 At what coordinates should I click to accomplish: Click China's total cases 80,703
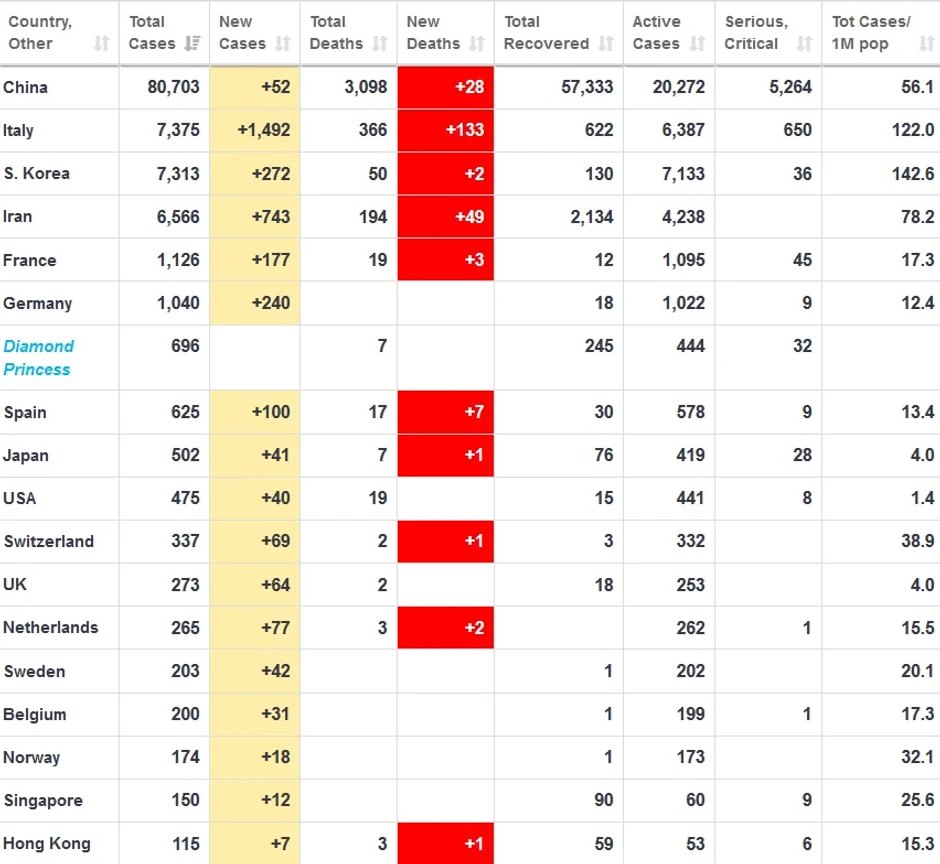pos(173,87)
